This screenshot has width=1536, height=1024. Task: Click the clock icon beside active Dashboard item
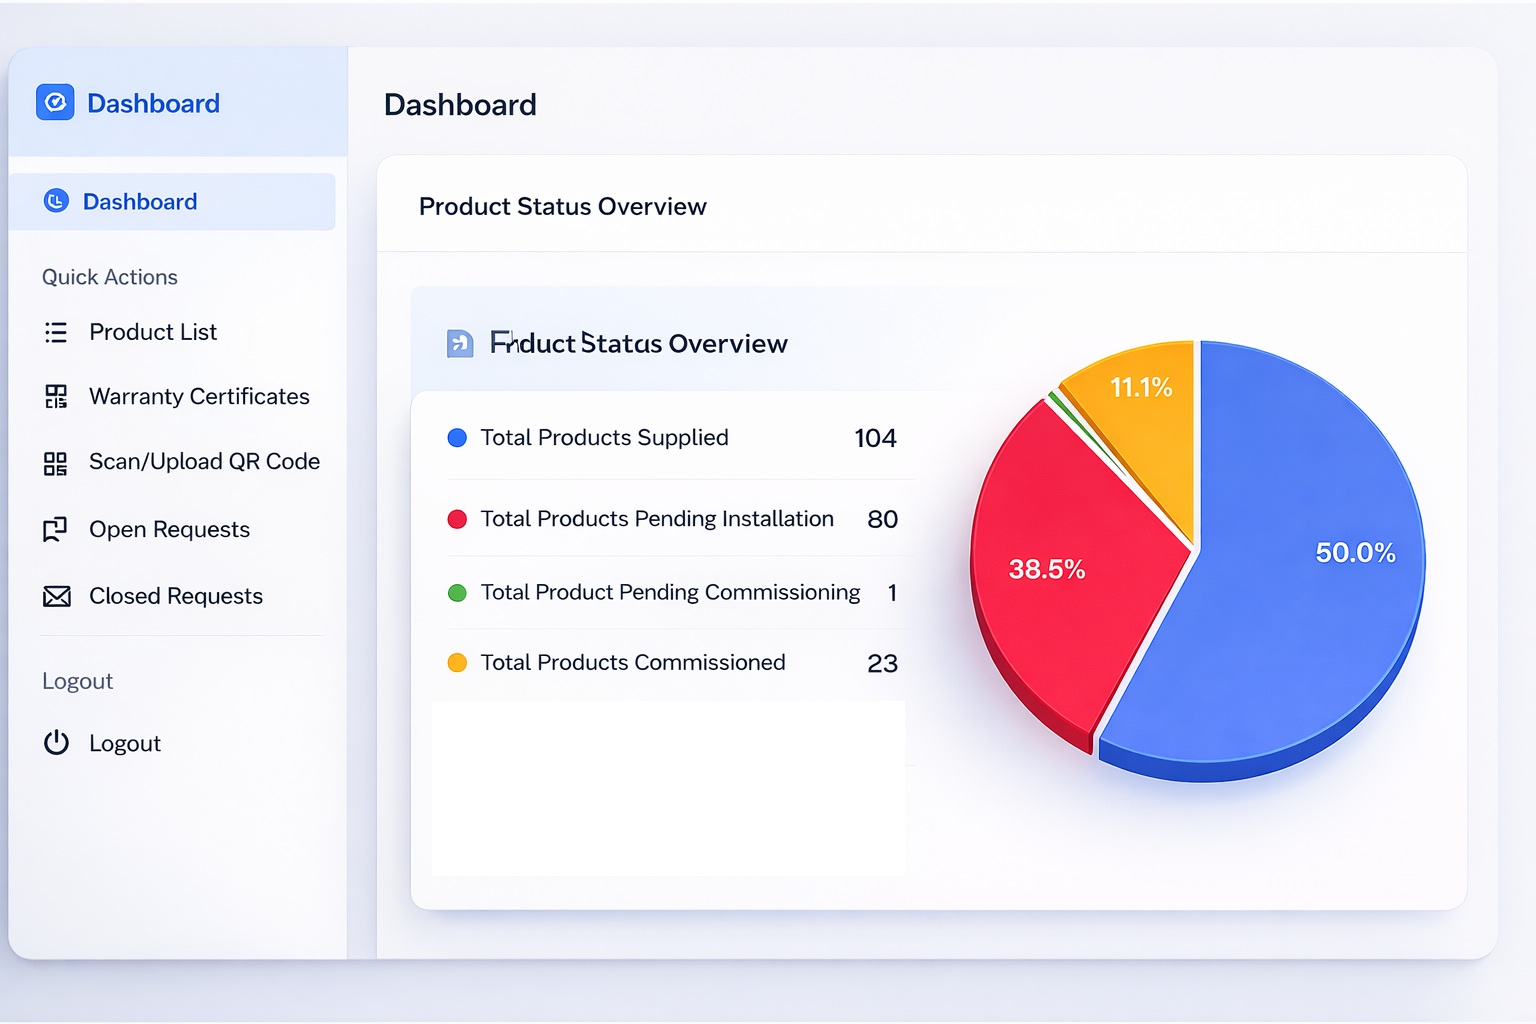pyautogui.click(x=56, y=201)
